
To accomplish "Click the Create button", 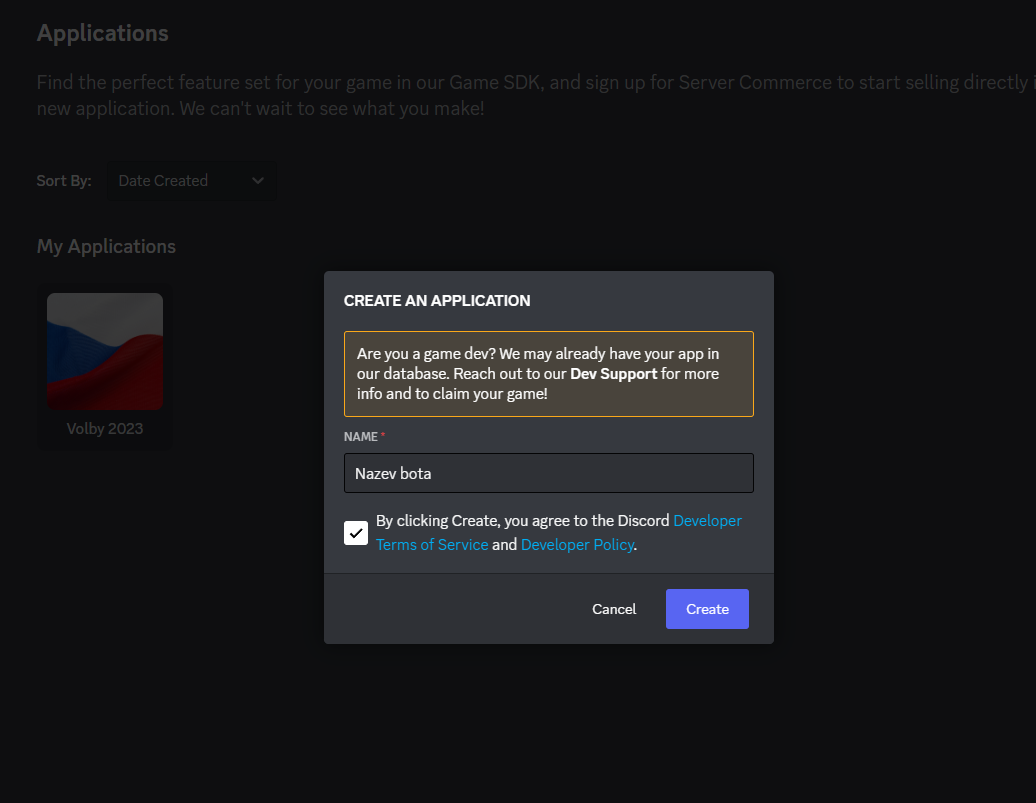I will point(707,608).
